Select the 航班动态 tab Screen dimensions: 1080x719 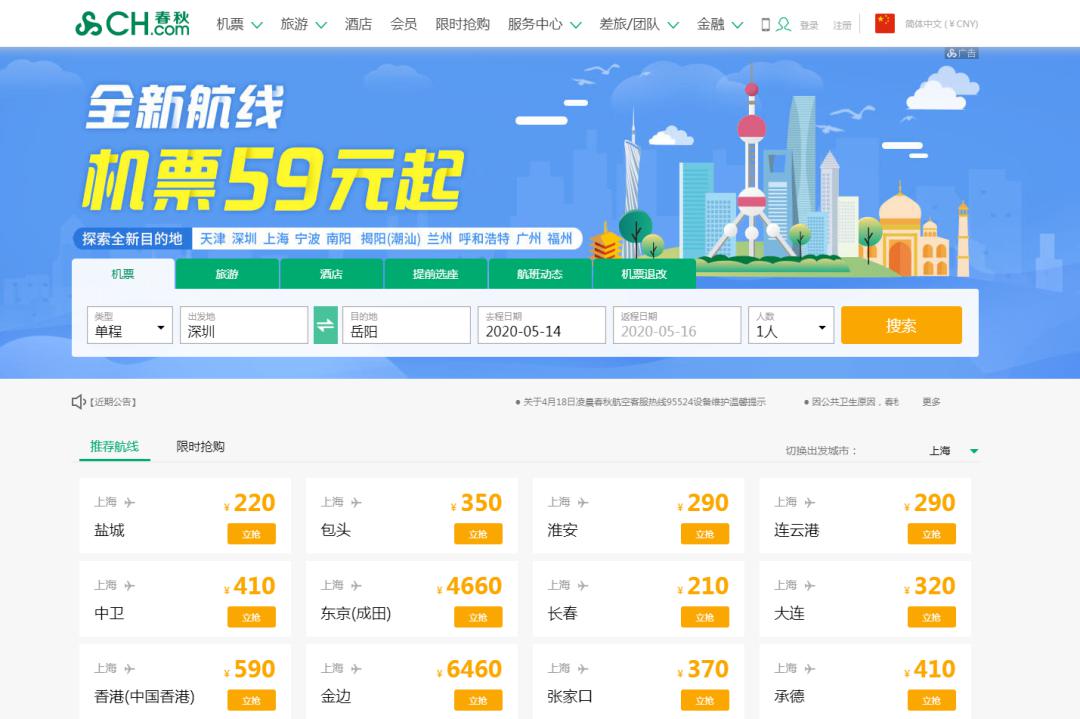point(540,274)
